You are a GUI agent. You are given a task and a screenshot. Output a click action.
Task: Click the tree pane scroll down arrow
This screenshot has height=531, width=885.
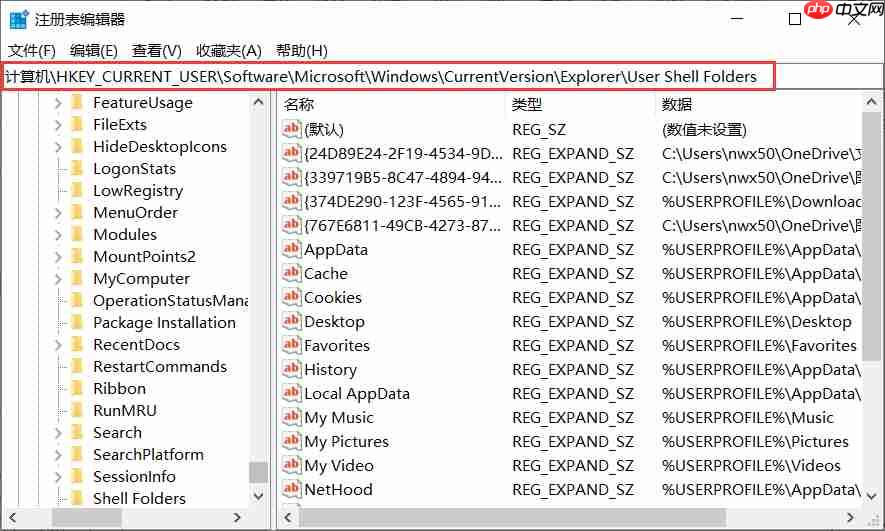259,497
